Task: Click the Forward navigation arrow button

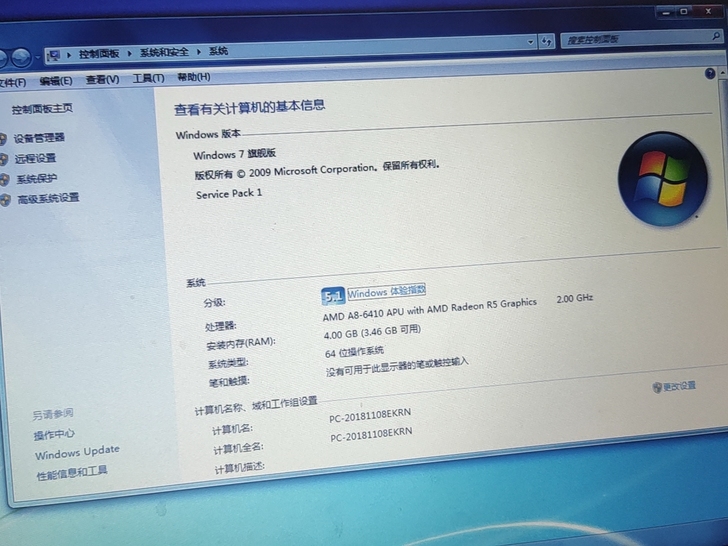Action: (x=21, y=58)
